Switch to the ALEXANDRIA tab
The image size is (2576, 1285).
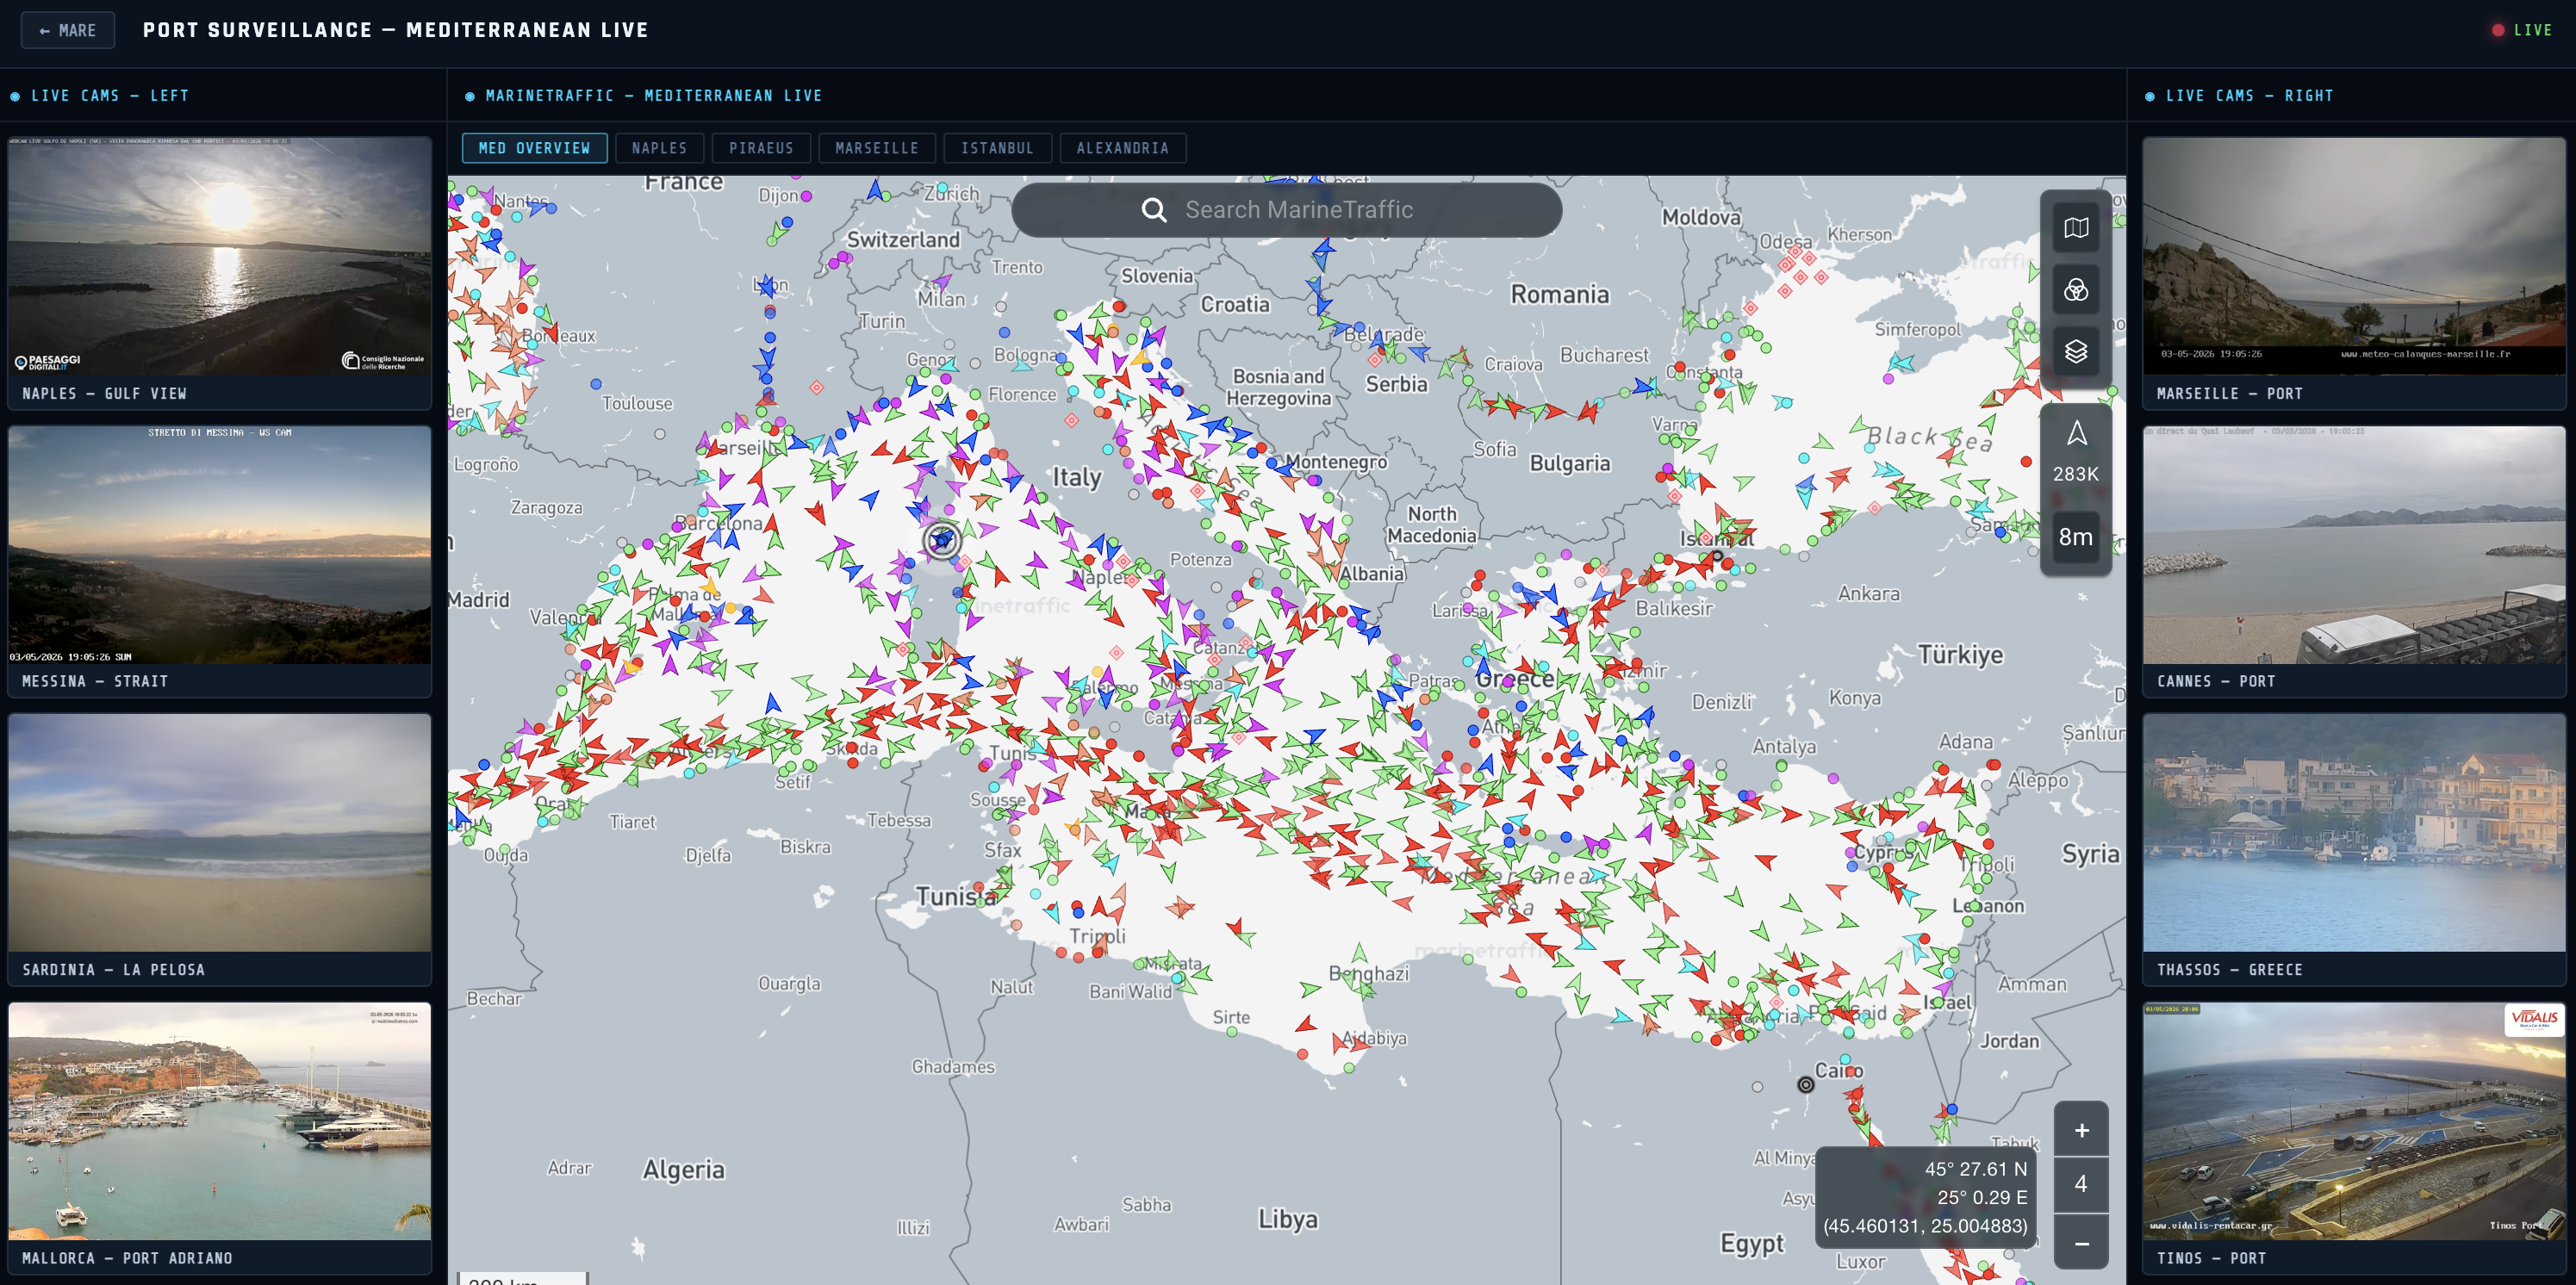click(1123, 148)
